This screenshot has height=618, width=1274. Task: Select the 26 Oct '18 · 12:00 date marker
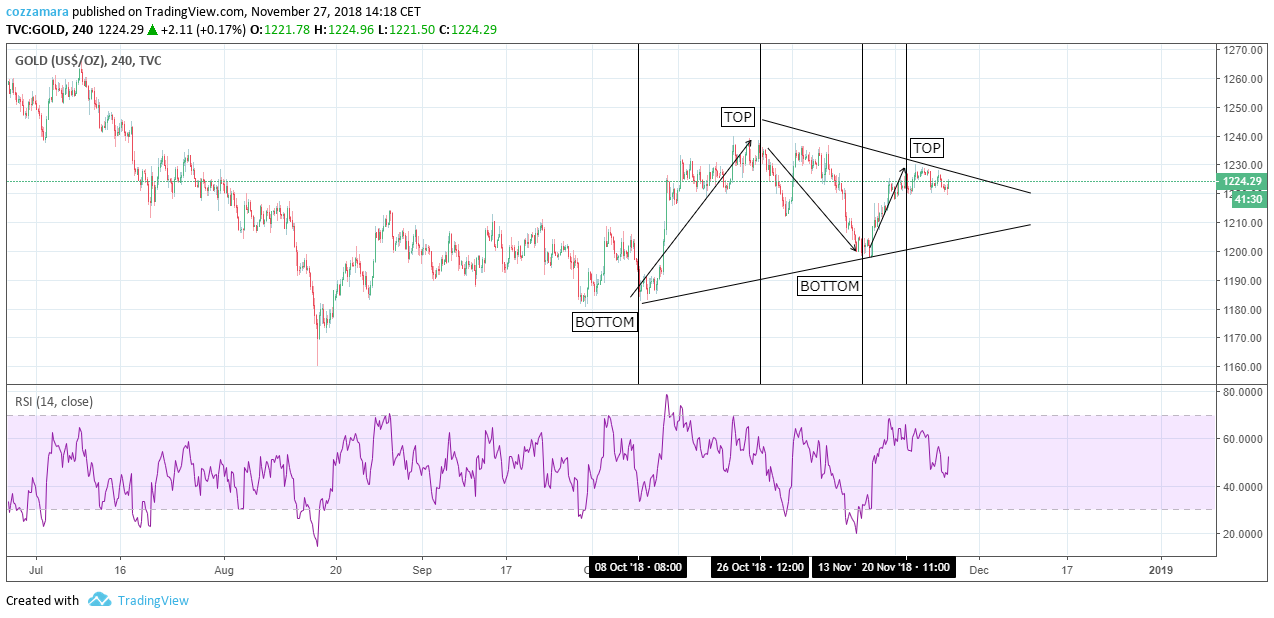point(760,567)
